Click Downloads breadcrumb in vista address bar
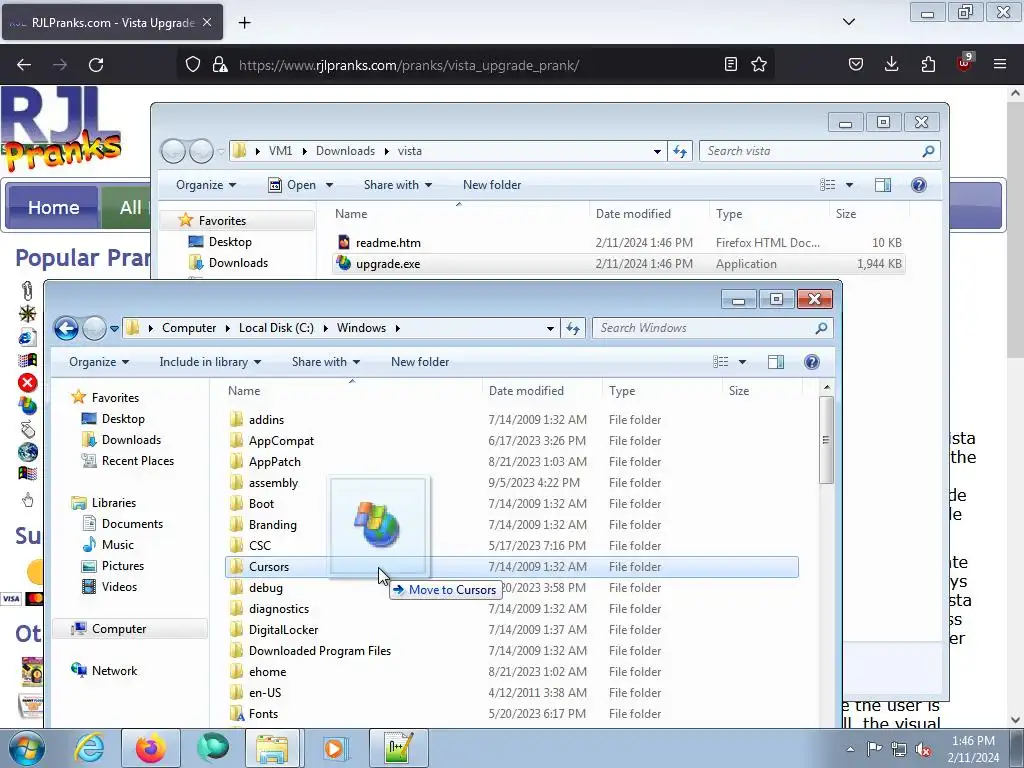Screen dimensions: 1024x768 345,151
